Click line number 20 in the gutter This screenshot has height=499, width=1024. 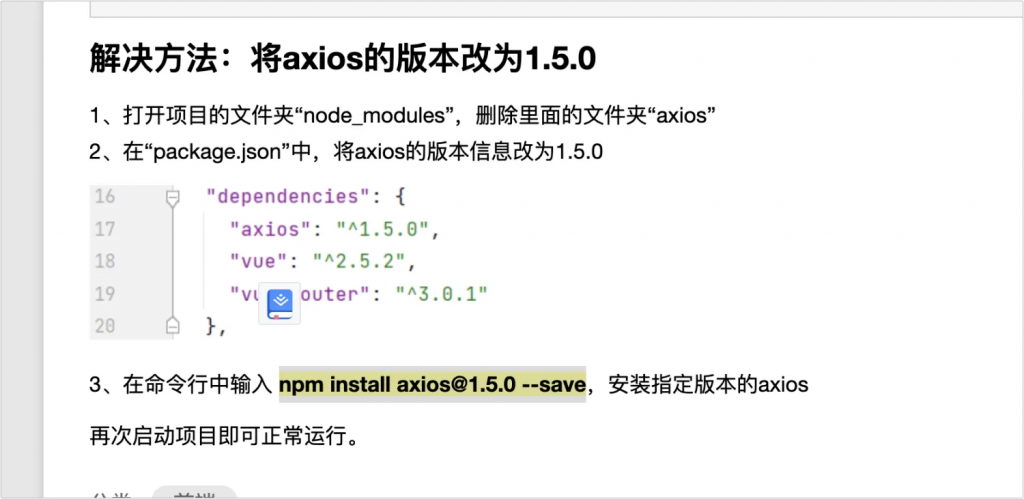[104, 325]
